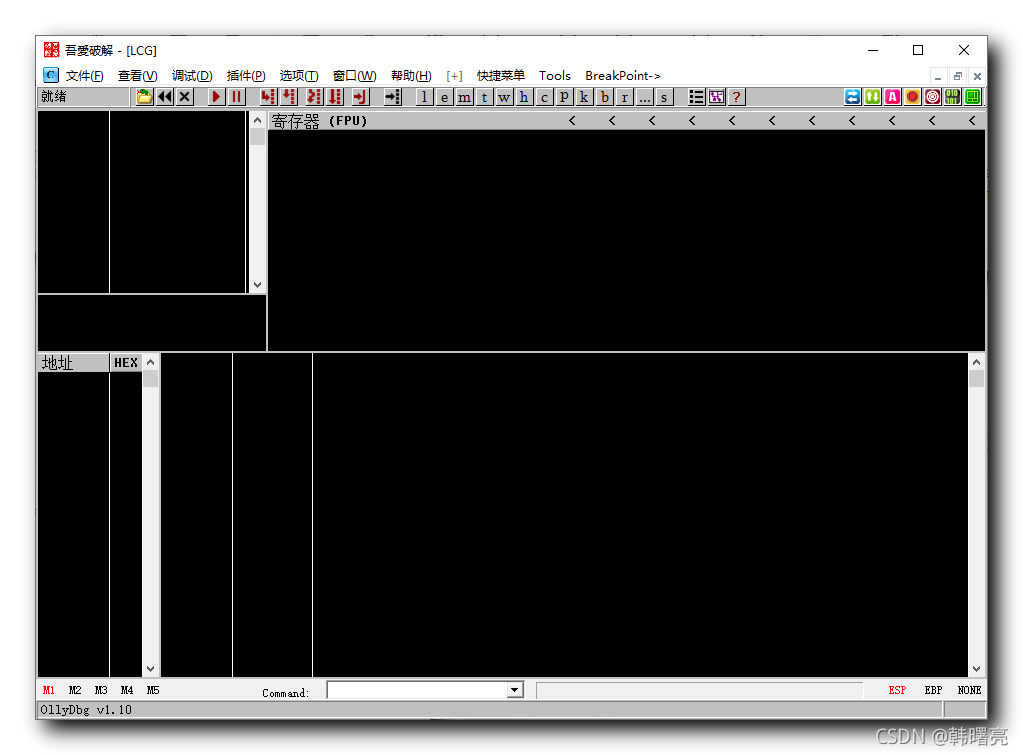Open the Command box dropdown
The image size is (1023, 755).
pyautogui.click(x=513, y=689)
